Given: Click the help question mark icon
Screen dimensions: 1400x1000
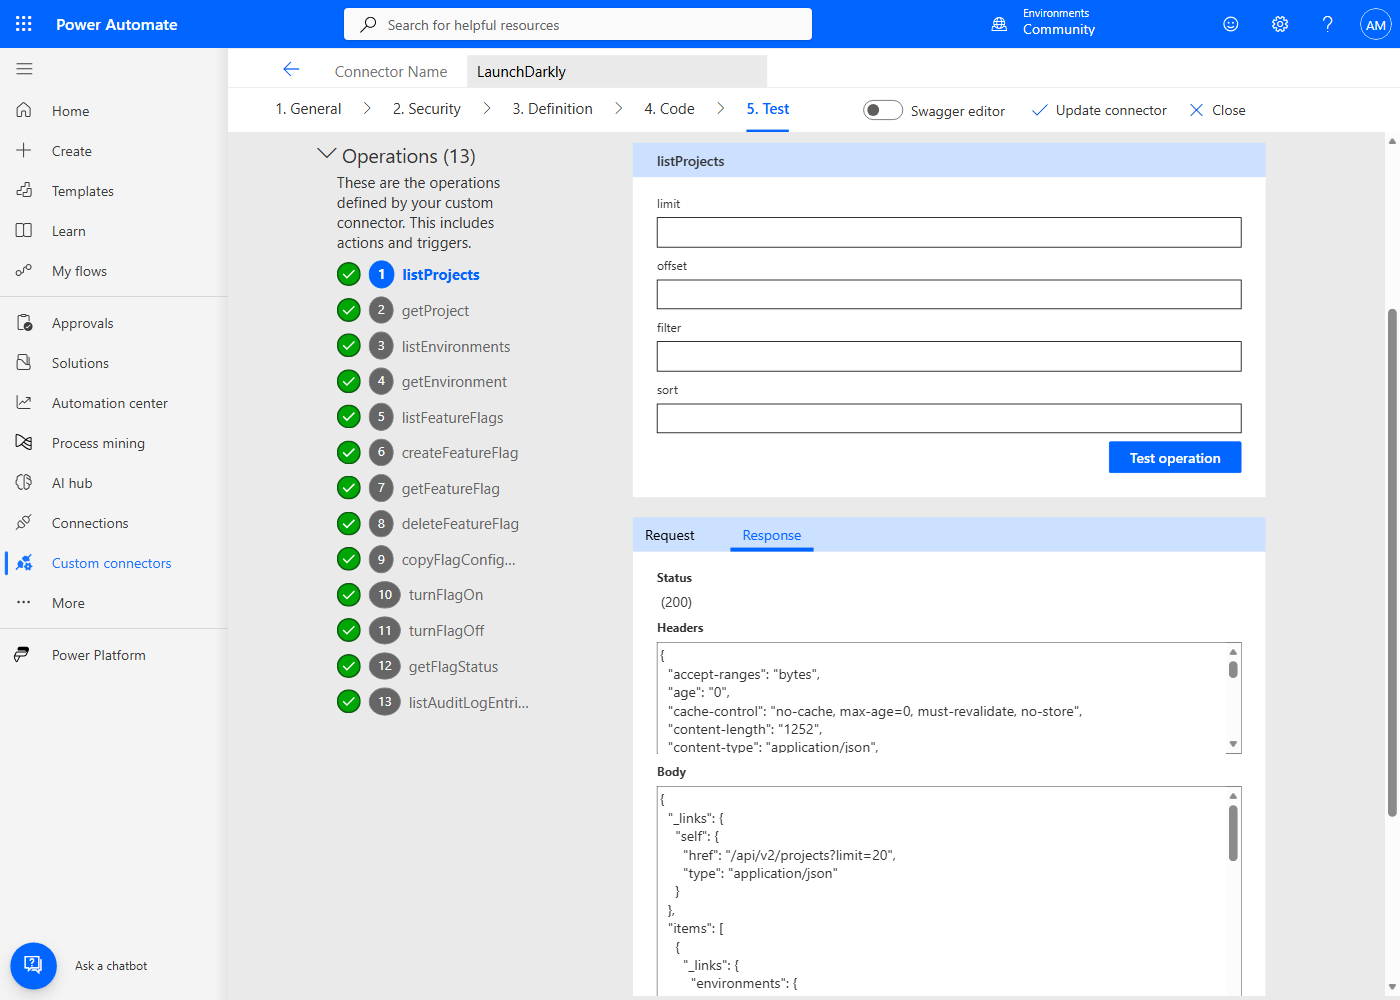Looking at the screenshot, I should click(x=1328, y=24).
